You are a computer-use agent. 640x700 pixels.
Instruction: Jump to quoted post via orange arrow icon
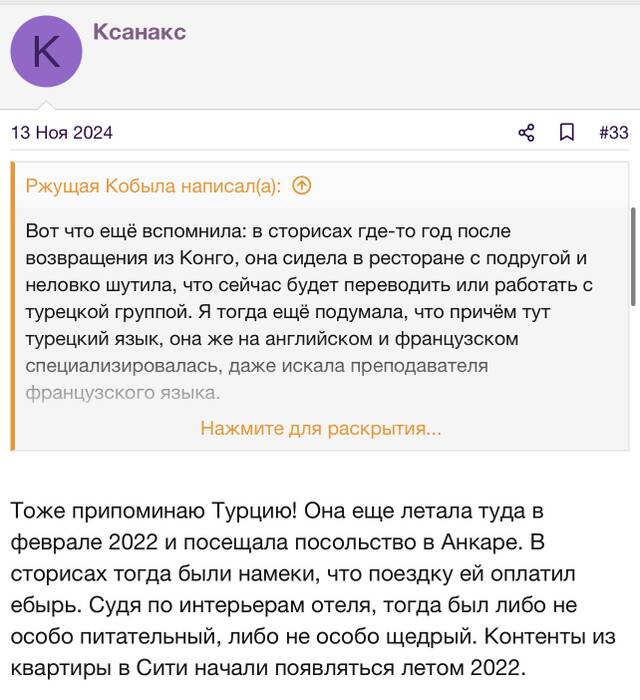pos(302,185)
